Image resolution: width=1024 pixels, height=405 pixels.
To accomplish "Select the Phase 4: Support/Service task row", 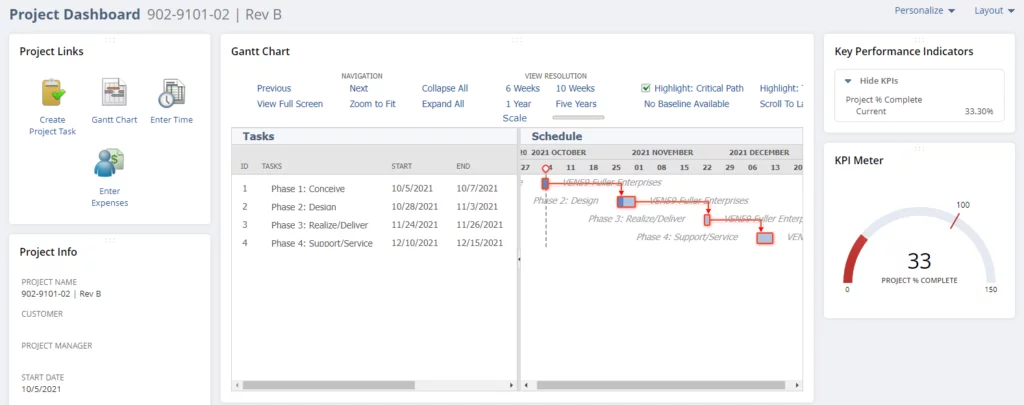I will 374,244.
